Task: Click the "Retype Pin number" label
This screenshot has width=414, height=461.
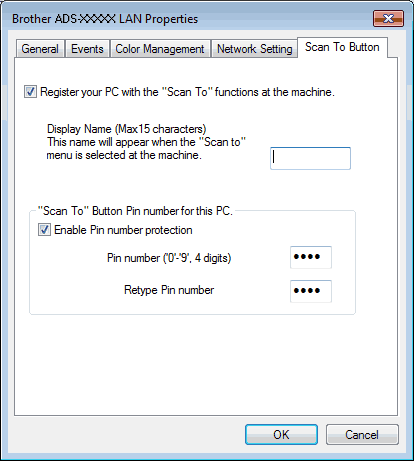Action: [x=169, y=290]
